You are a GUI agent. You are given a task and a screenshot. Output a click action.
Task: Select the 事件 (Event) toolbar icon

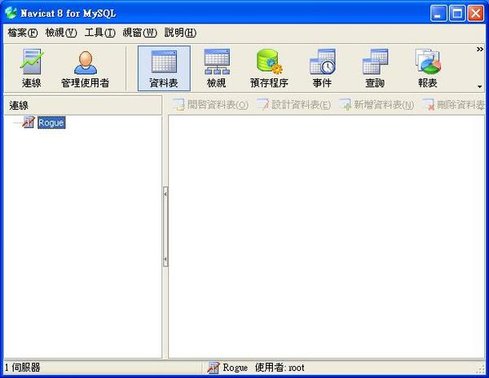(322, 68)
